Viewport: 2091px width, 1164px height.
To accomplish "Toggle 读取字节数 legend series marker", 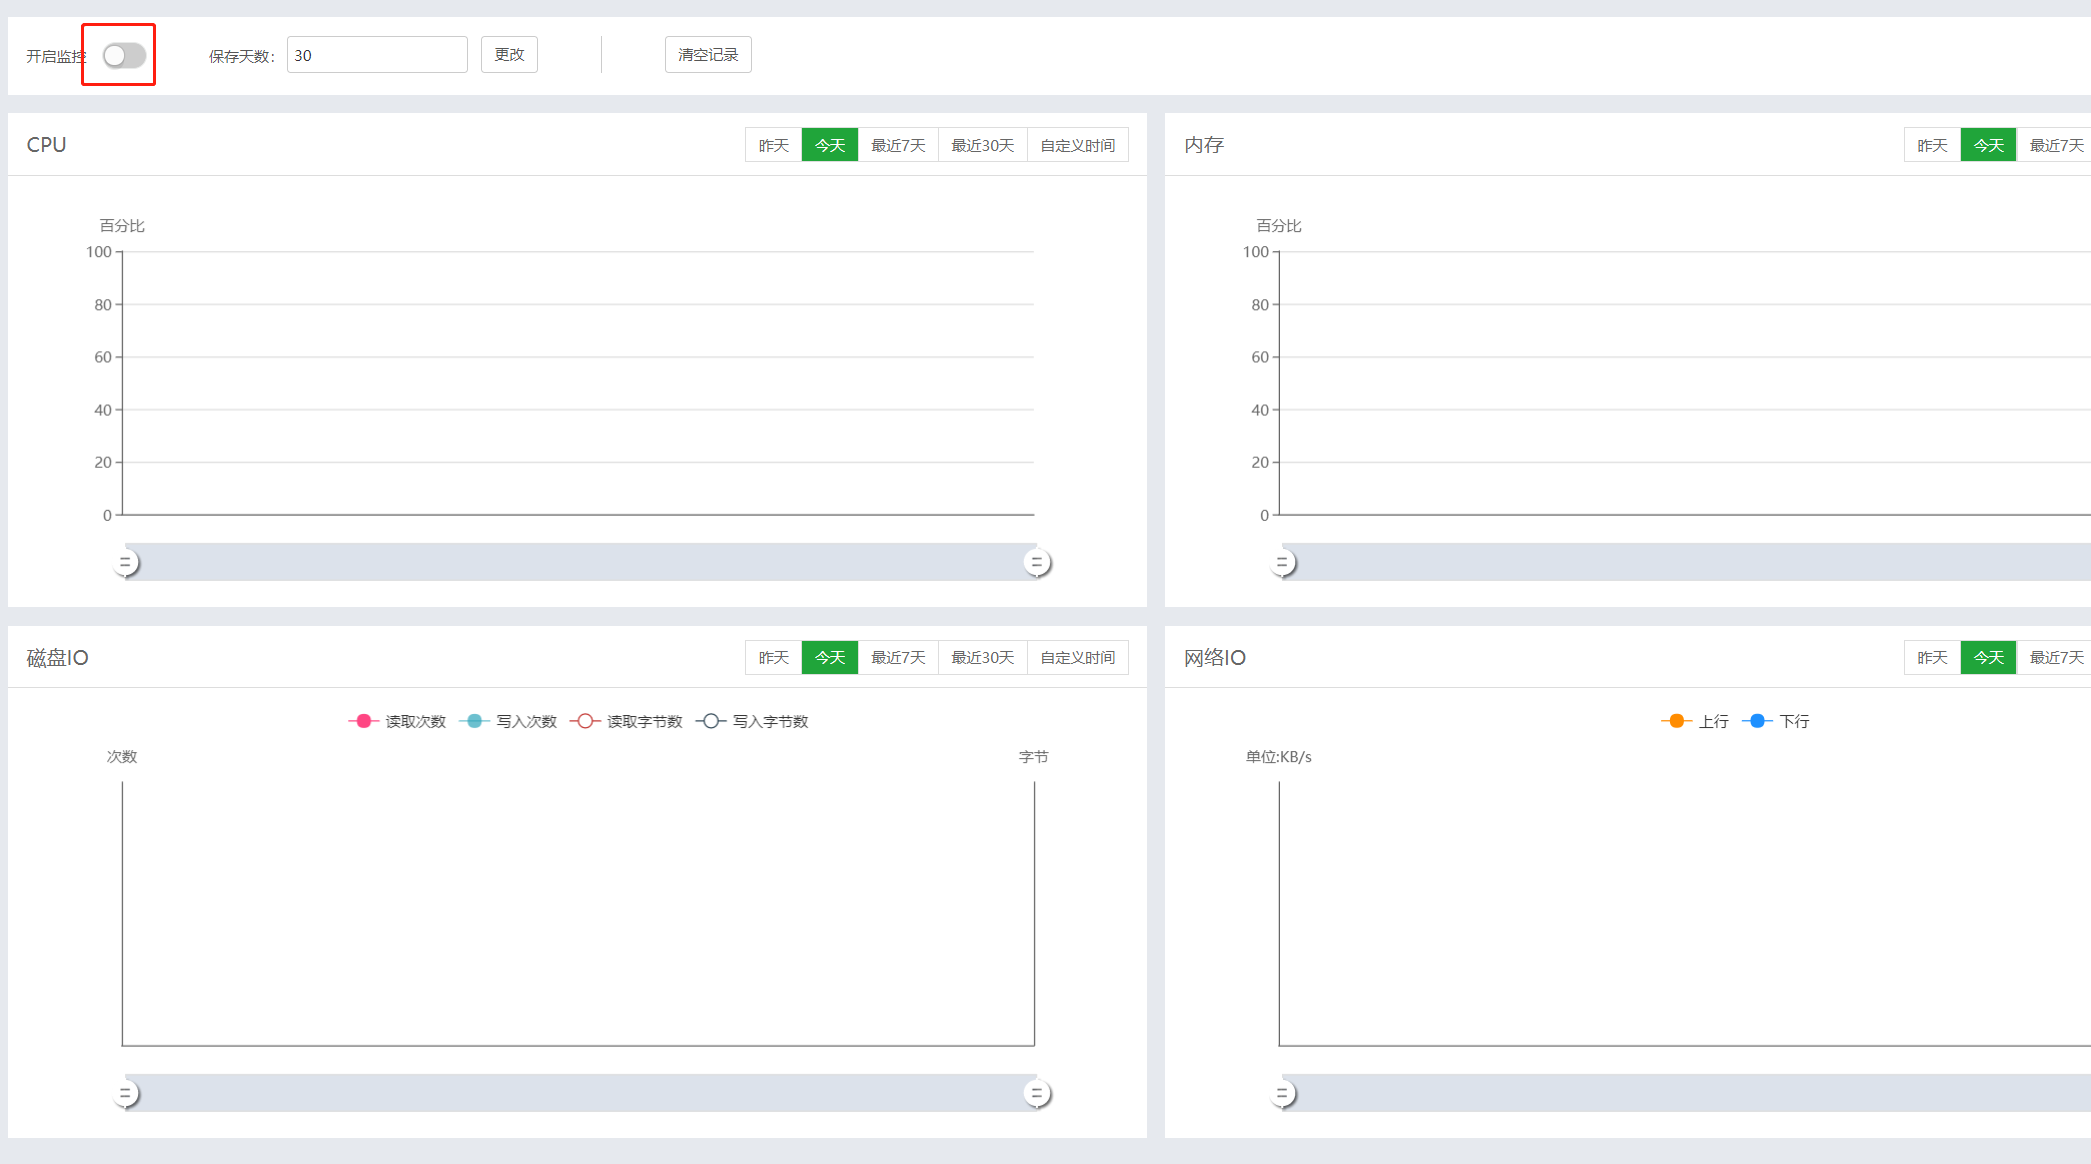I will pos(585,721).
